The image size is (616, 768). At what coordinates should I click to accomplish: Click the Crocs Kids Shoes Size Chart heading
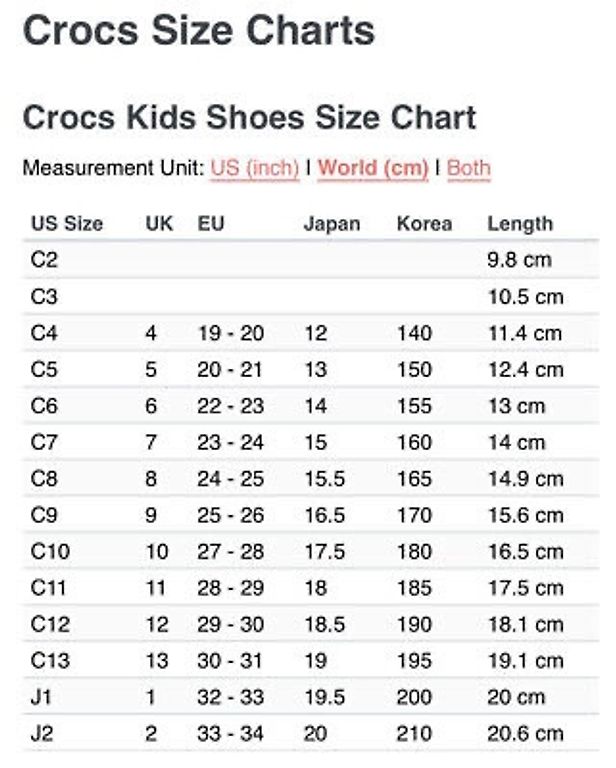[x=249, y=118]
